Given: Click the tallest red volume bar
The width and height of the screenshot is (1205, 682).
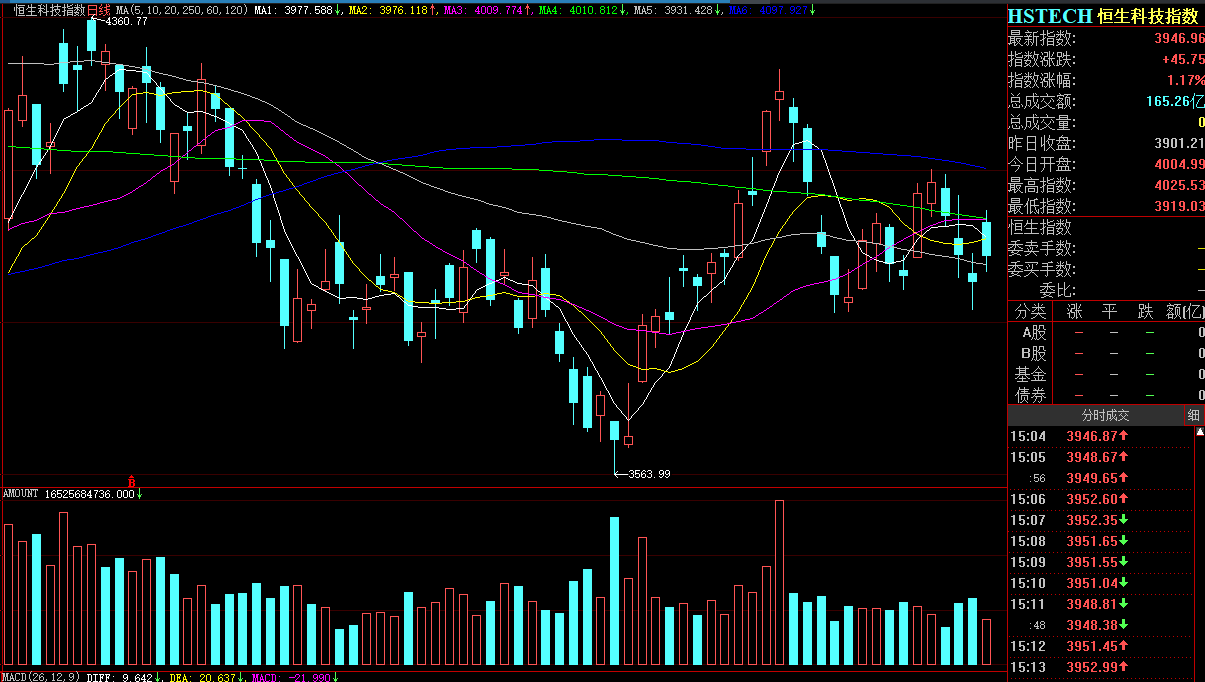Looking at the screenshot, I should click(779, 582).
